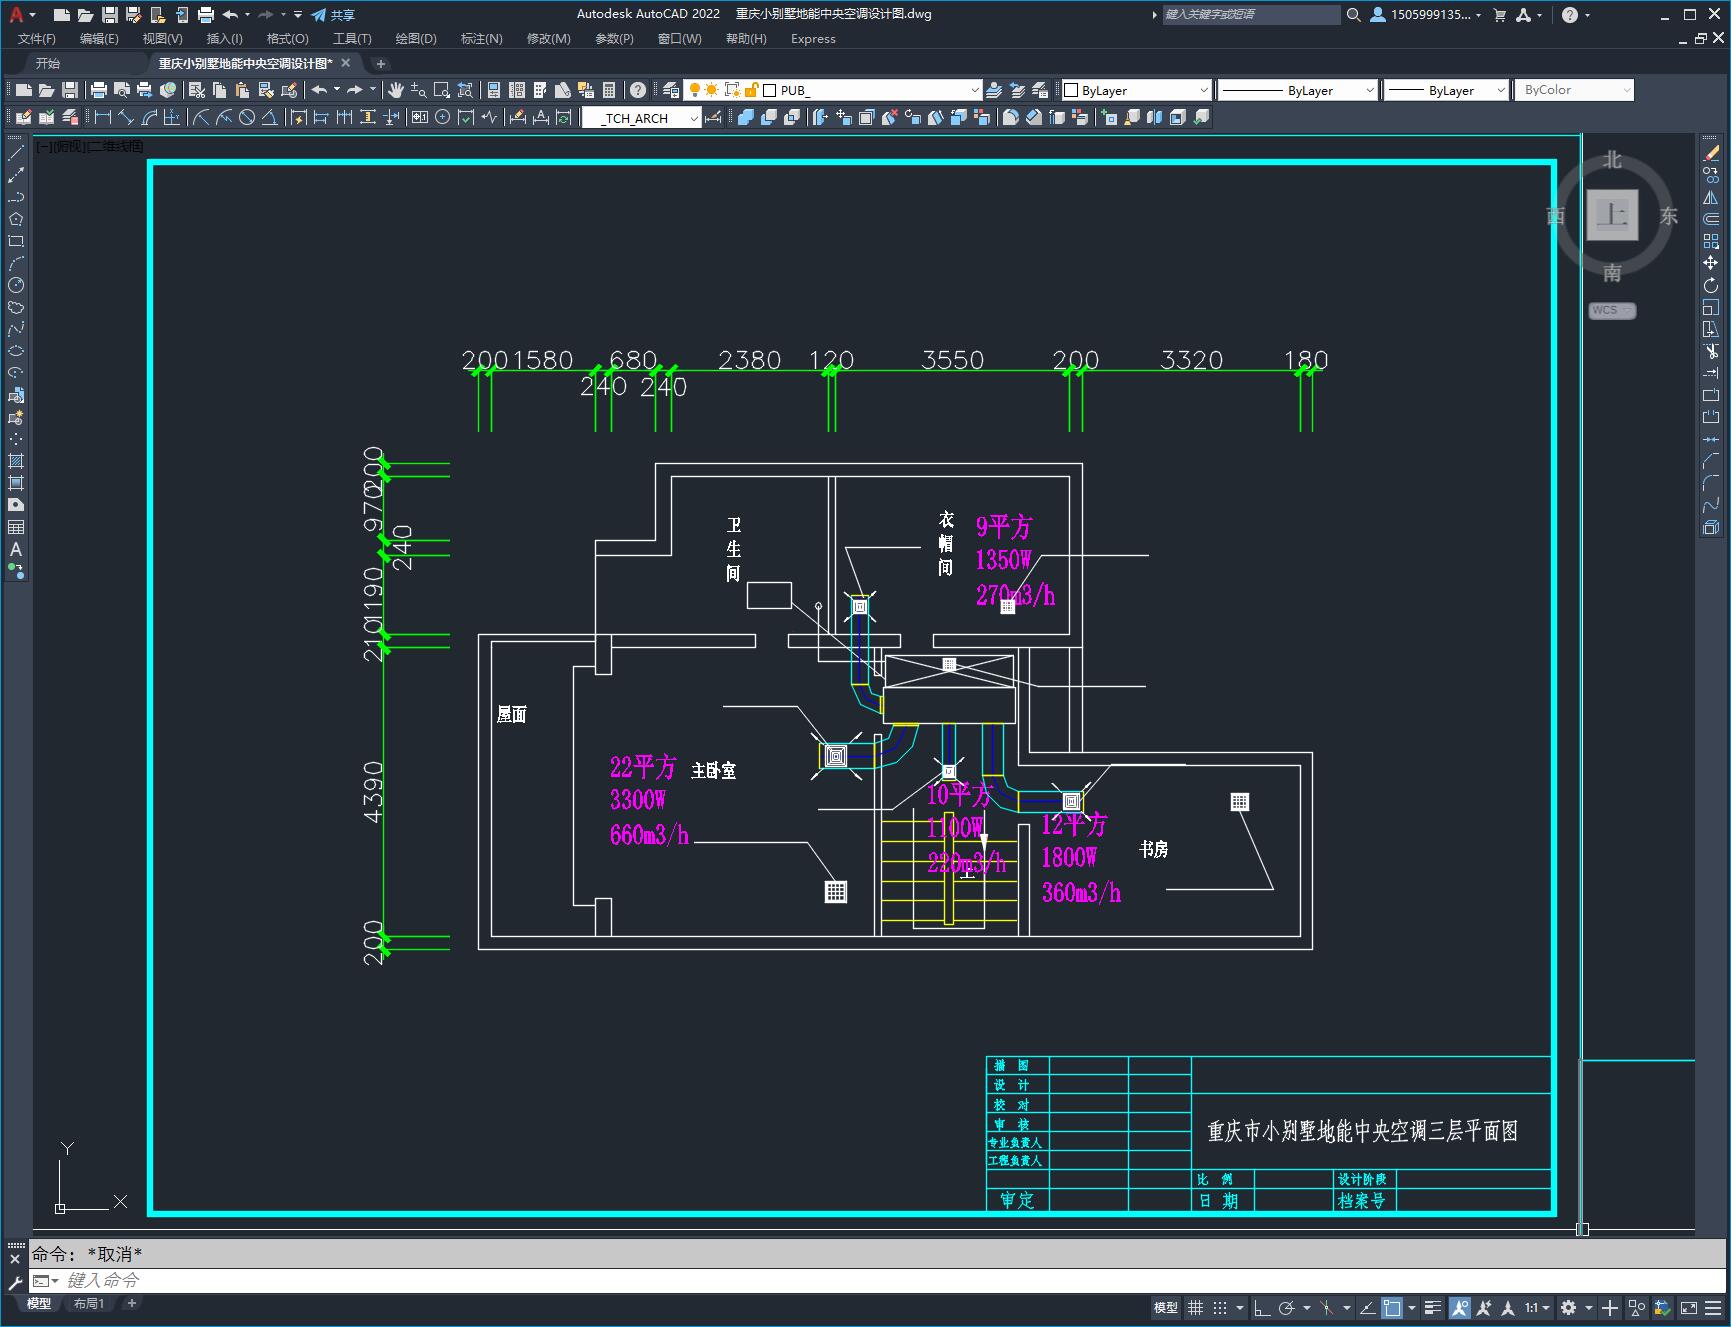Add a new layout with plus button

(131, 1303)
